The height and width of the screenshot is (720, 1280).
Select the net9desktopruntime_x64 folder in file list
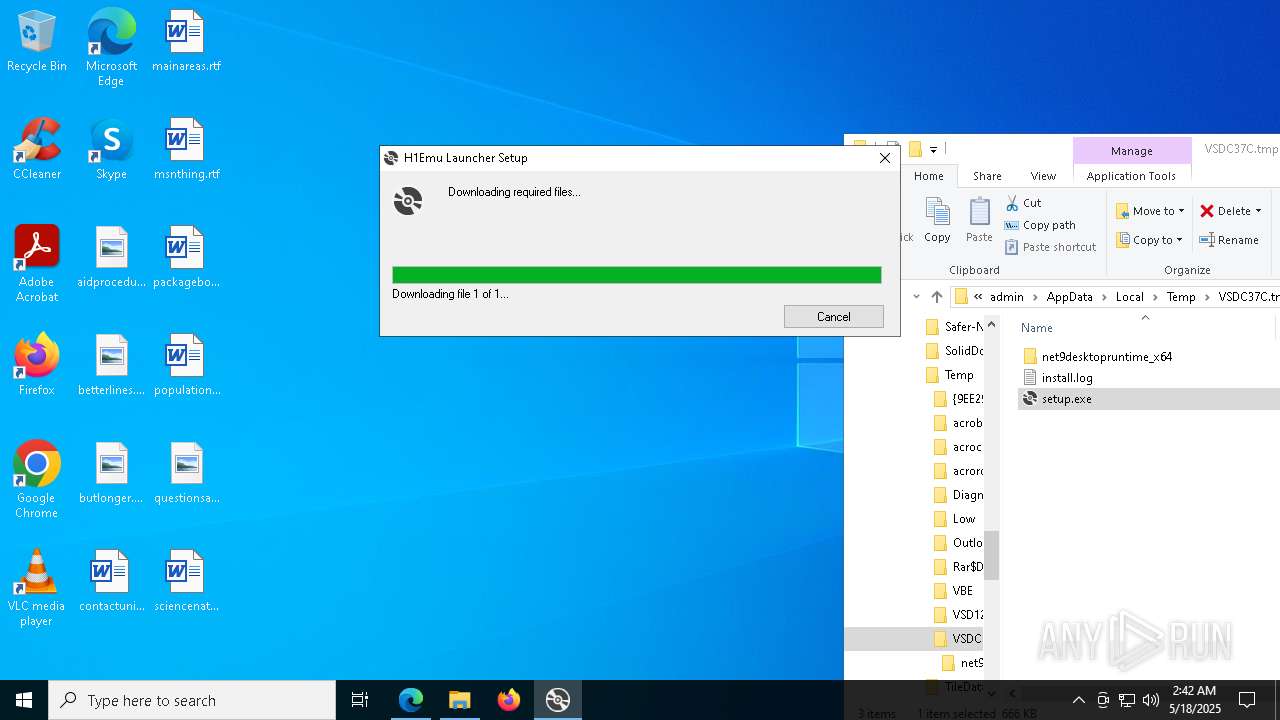(1107, 357)
